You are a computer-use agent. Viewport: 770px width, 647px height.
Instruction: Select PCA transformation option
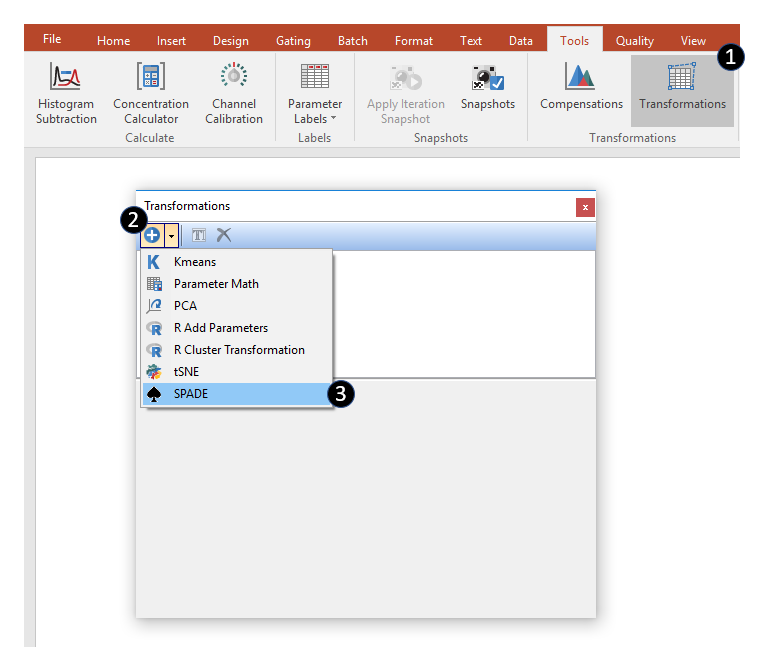tap(186, 306)
